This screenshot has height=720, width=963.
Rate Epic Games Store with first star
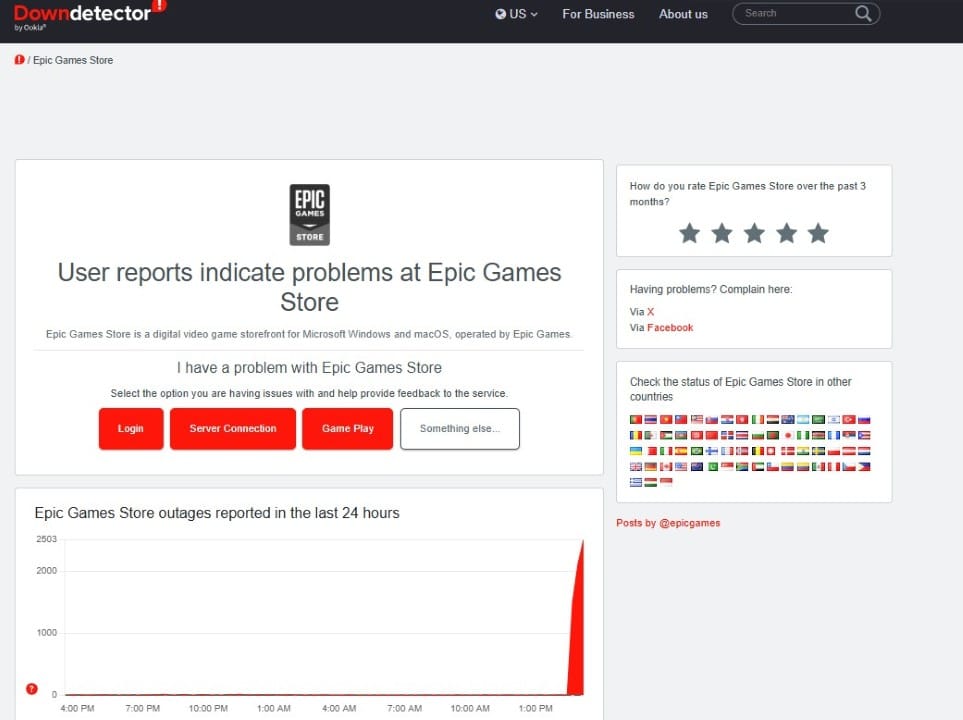690,233
